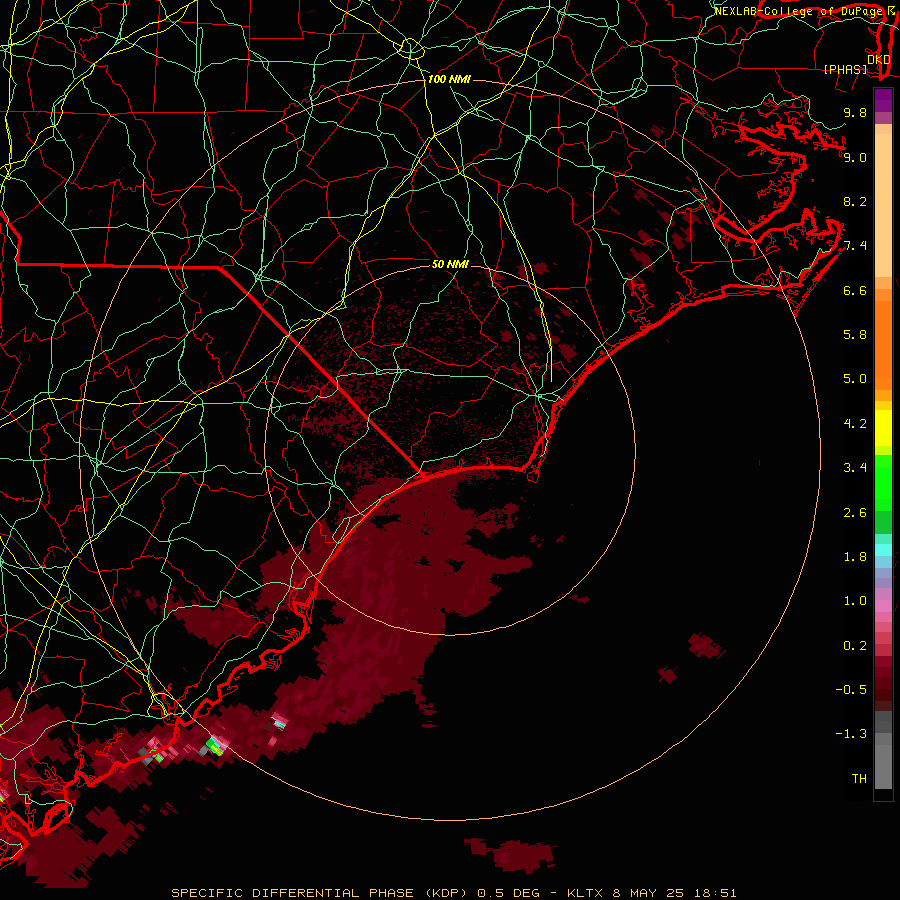The width and height of the screenshot is (900, 900).
Task: Click the 9.0 value on the color scale
Action: [x=855, y=157]
